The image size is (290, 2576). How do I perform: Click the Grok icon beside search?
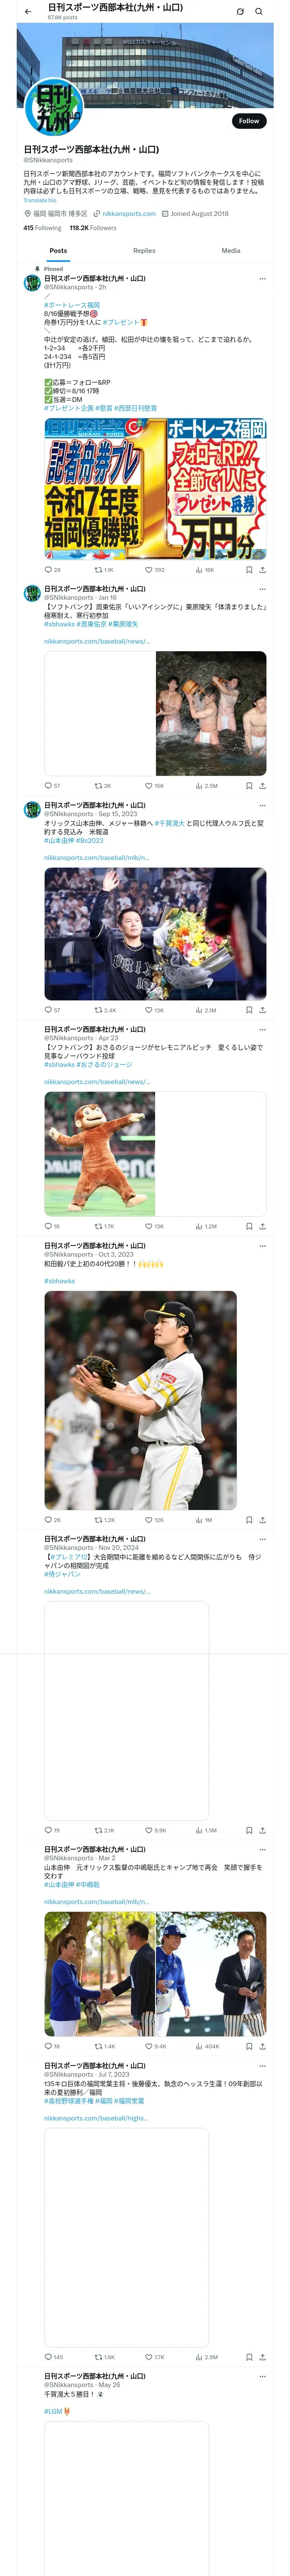pyautogui.click(x=240, y=12)
